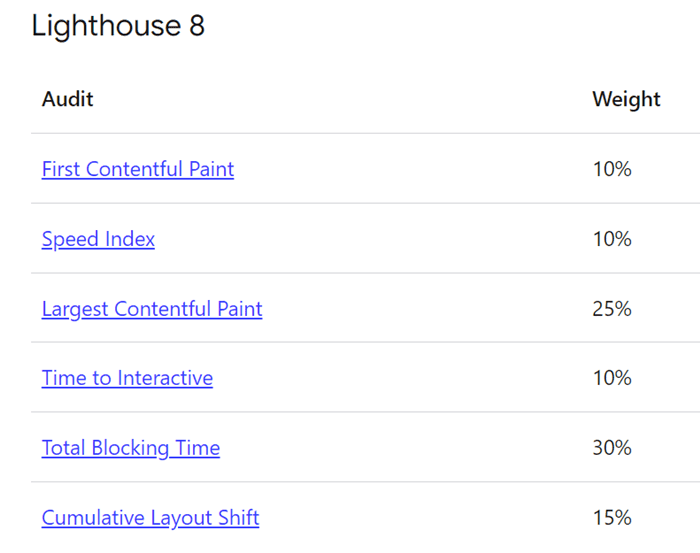The height and width of the screenshot is (553, 700).
Task: Select the 30% weight value
Action: [x=612, y=448]
